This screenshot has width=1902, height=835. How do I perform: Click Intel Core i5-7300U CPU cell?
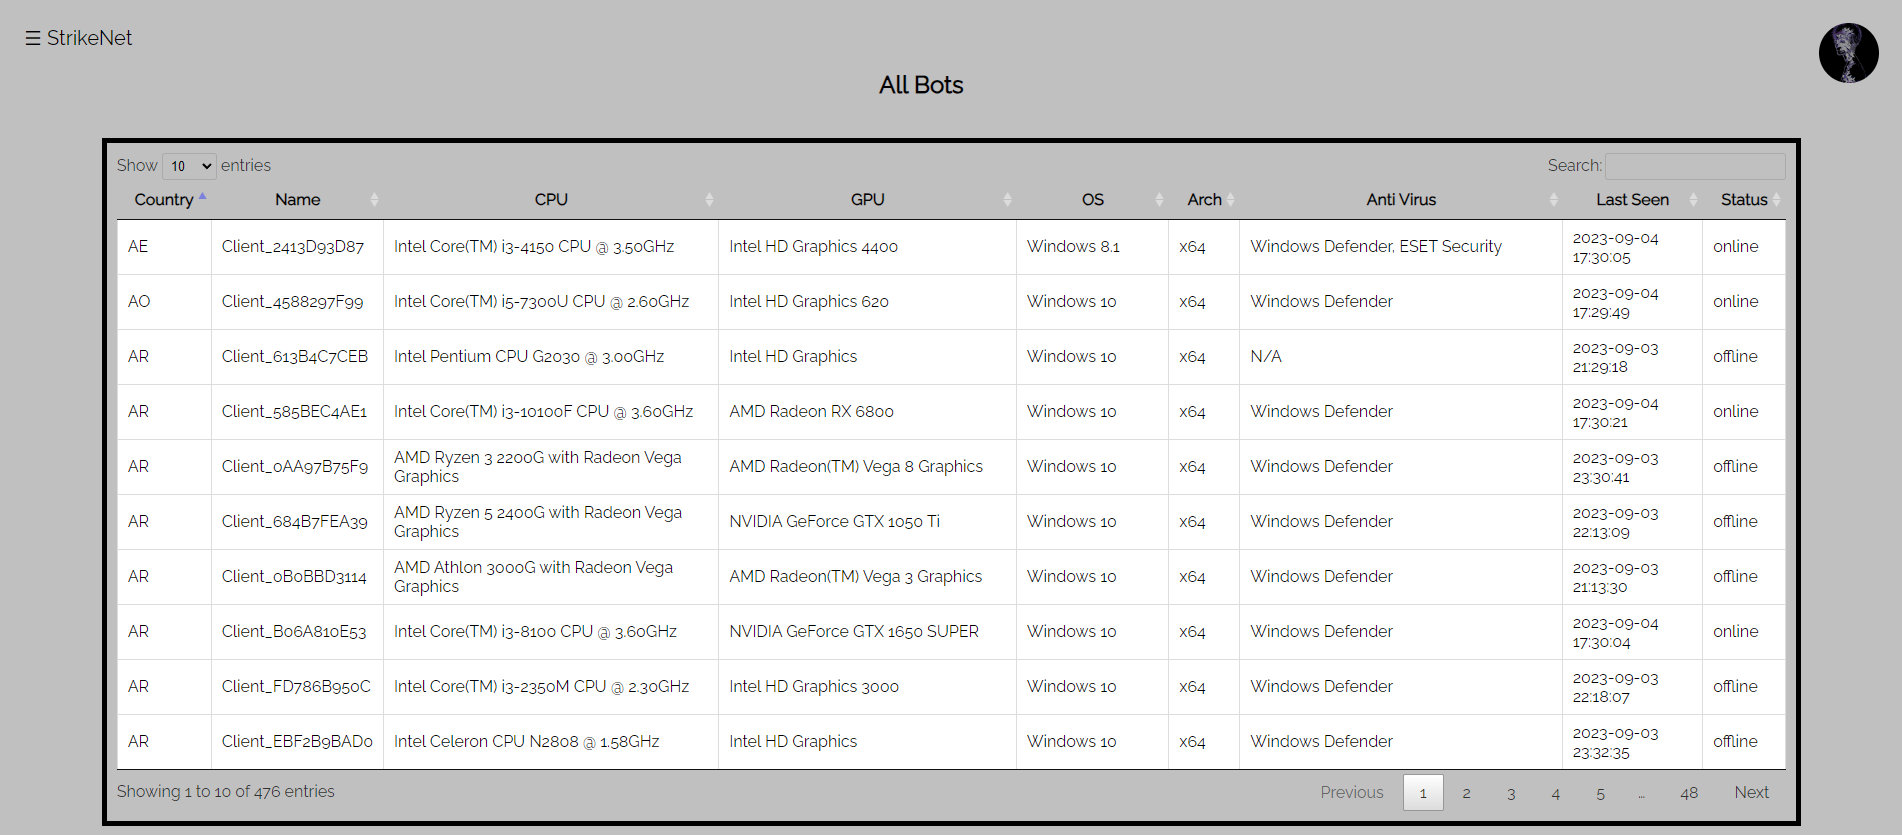(x=551, y=302)
